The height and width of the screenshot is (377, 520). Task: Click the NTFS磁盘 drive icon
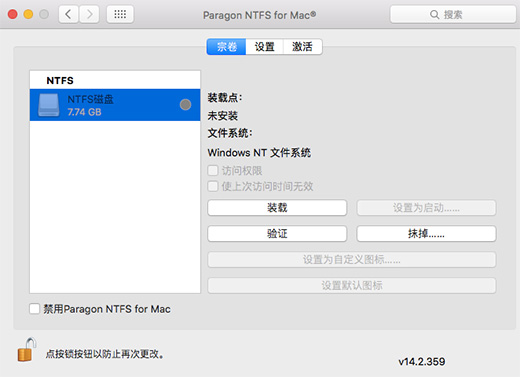click(49, 105)
